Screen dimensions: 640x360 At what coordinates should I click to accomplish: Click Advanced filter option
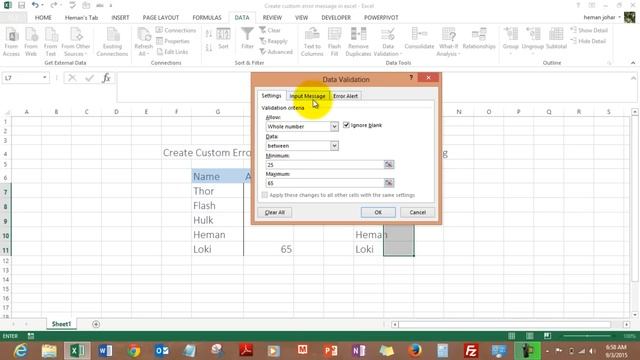pyautogui.click(x=276, y=52)
